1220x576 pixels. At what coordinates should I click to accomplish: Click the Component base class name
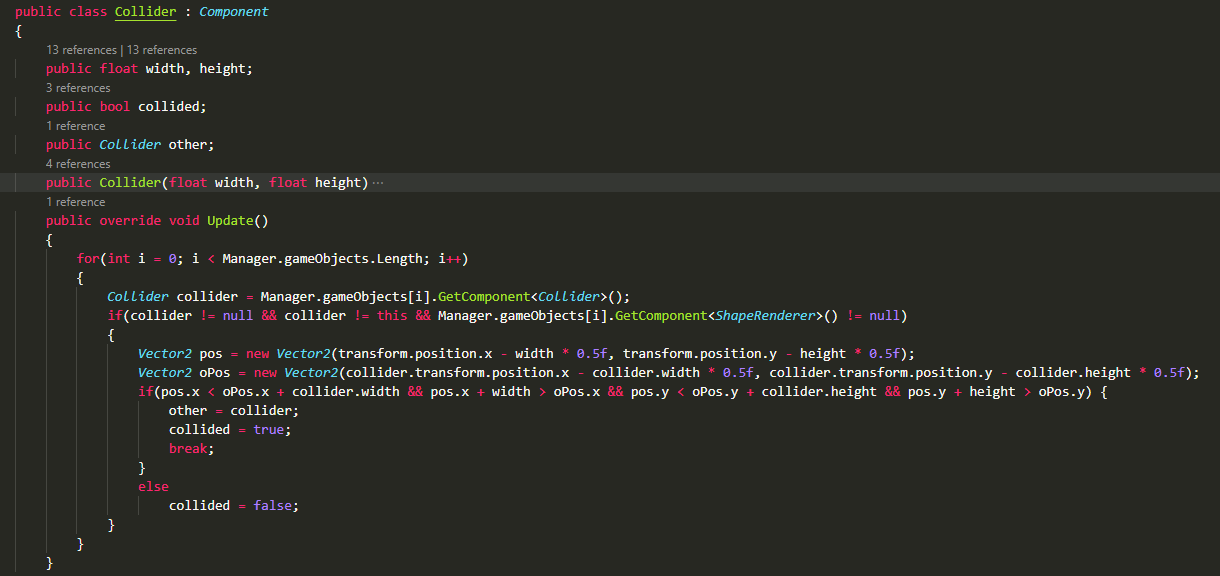(234, 12)
